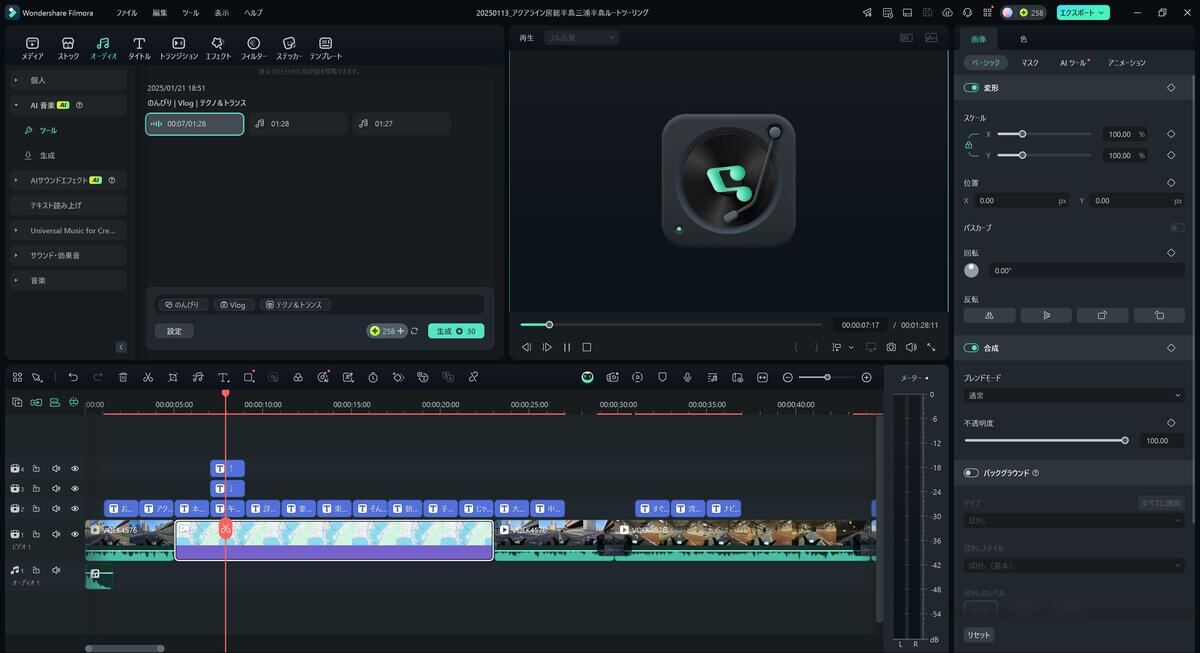Click the snapshot camera icon under preview
1200x653 pixels.
(x=891, y=347)
